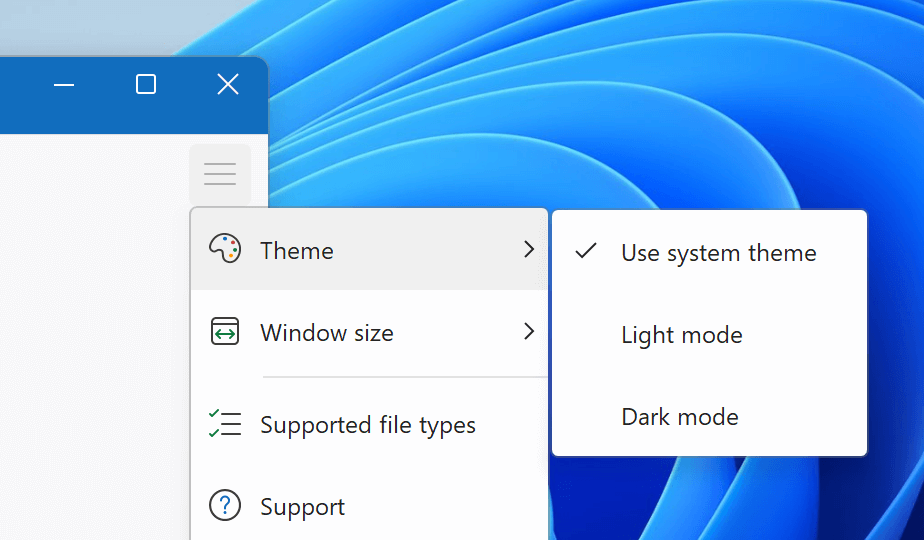Image resolution: width=924 pixels, height=540 pixels.
Task: Minimize the application window
Action: (x=64, y=85)
